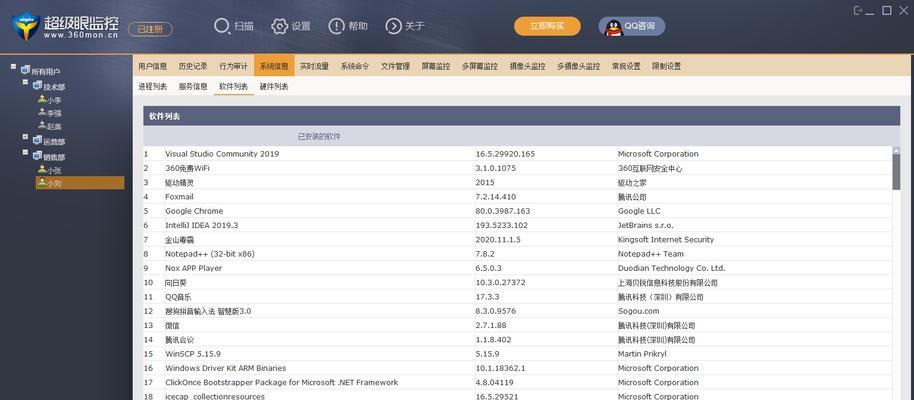Viewport: 914px width, 400px height.
Task: Collapse the 技术部 department node
Action: click(x=25, y=82)
